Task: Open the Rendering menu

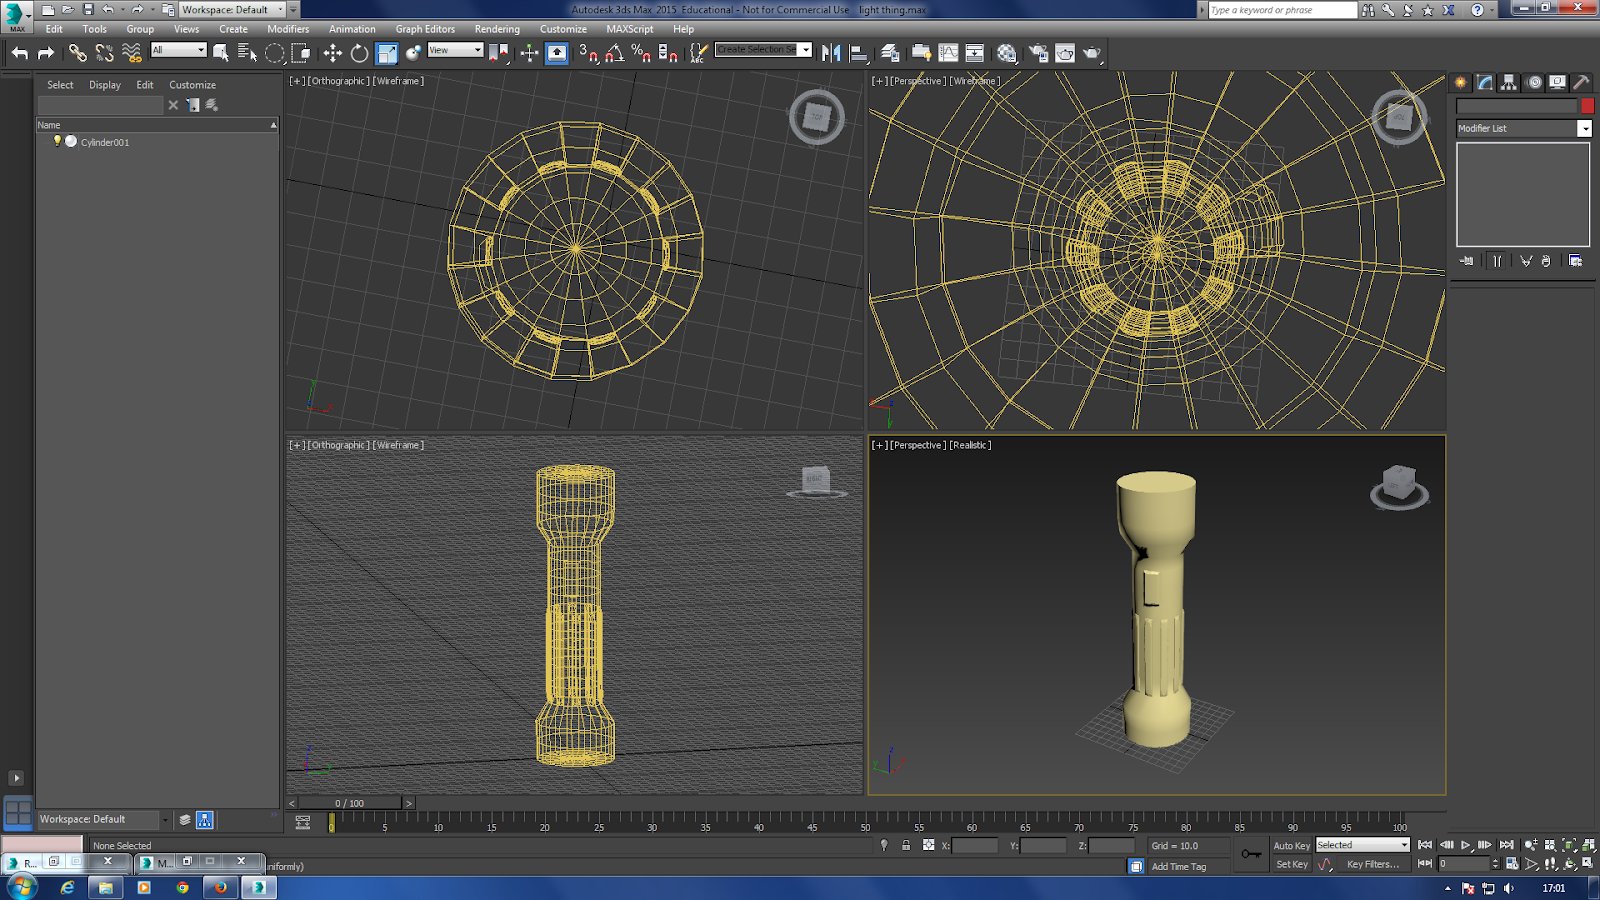Action: tap(497, 29)
